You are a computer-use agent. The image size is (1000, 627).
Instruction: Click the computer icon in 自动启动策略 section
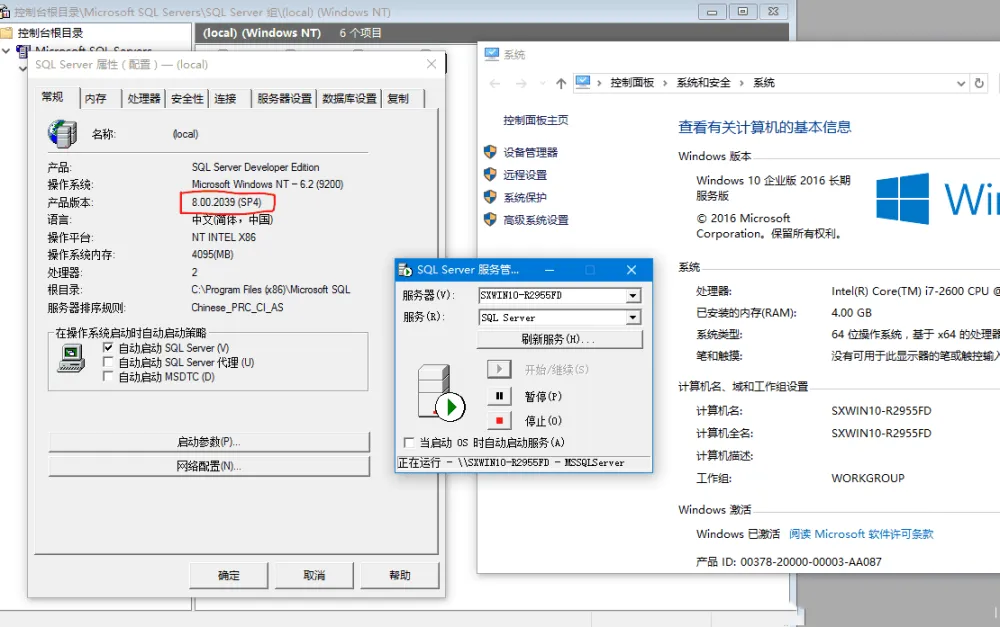click(x=71, y=356)
